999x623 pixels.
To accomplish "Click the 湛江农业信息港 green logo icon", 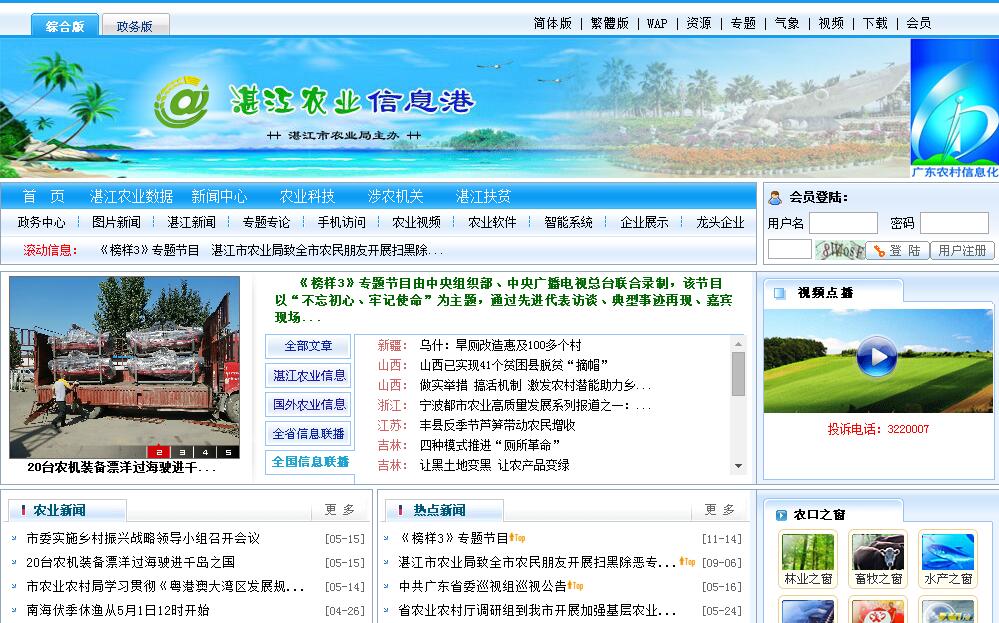I will click(181, 102).
